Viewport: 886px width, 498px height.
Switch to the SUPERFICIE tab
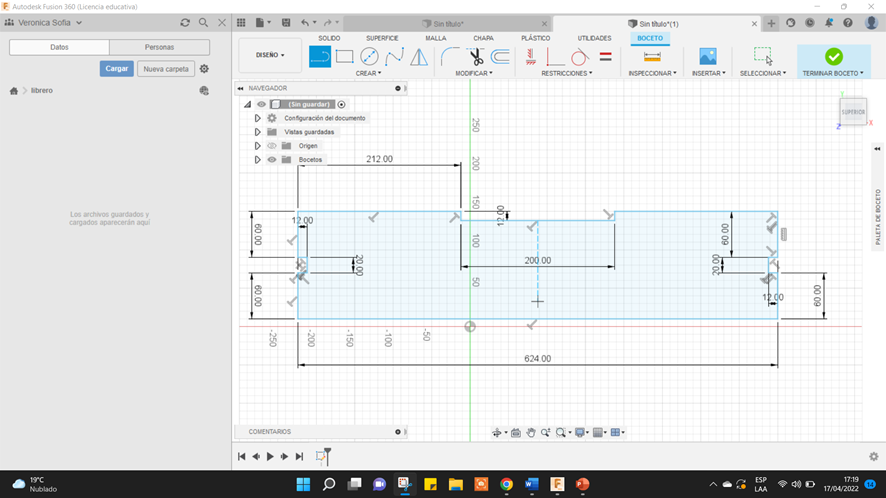point(382,38)
